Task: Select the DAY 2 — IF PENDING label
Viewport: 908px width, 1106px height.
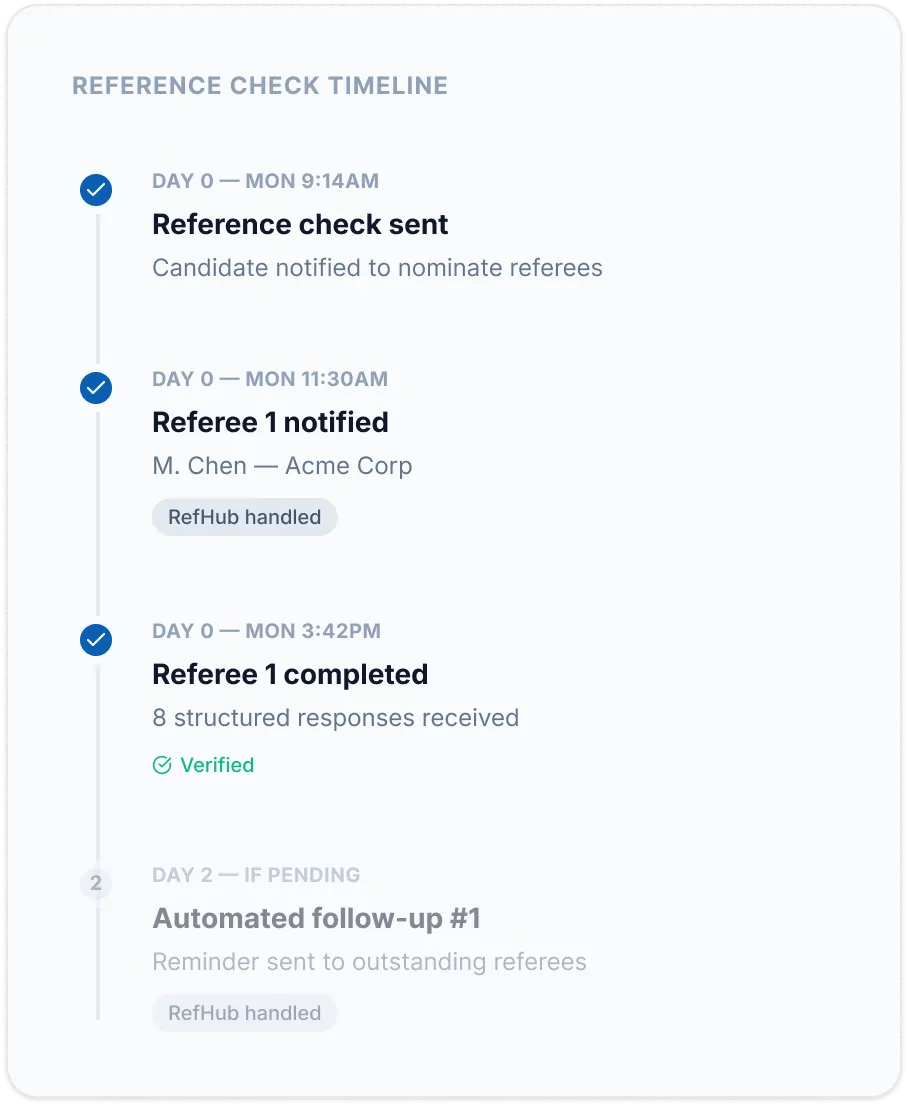Action: (x=256, y=875)
